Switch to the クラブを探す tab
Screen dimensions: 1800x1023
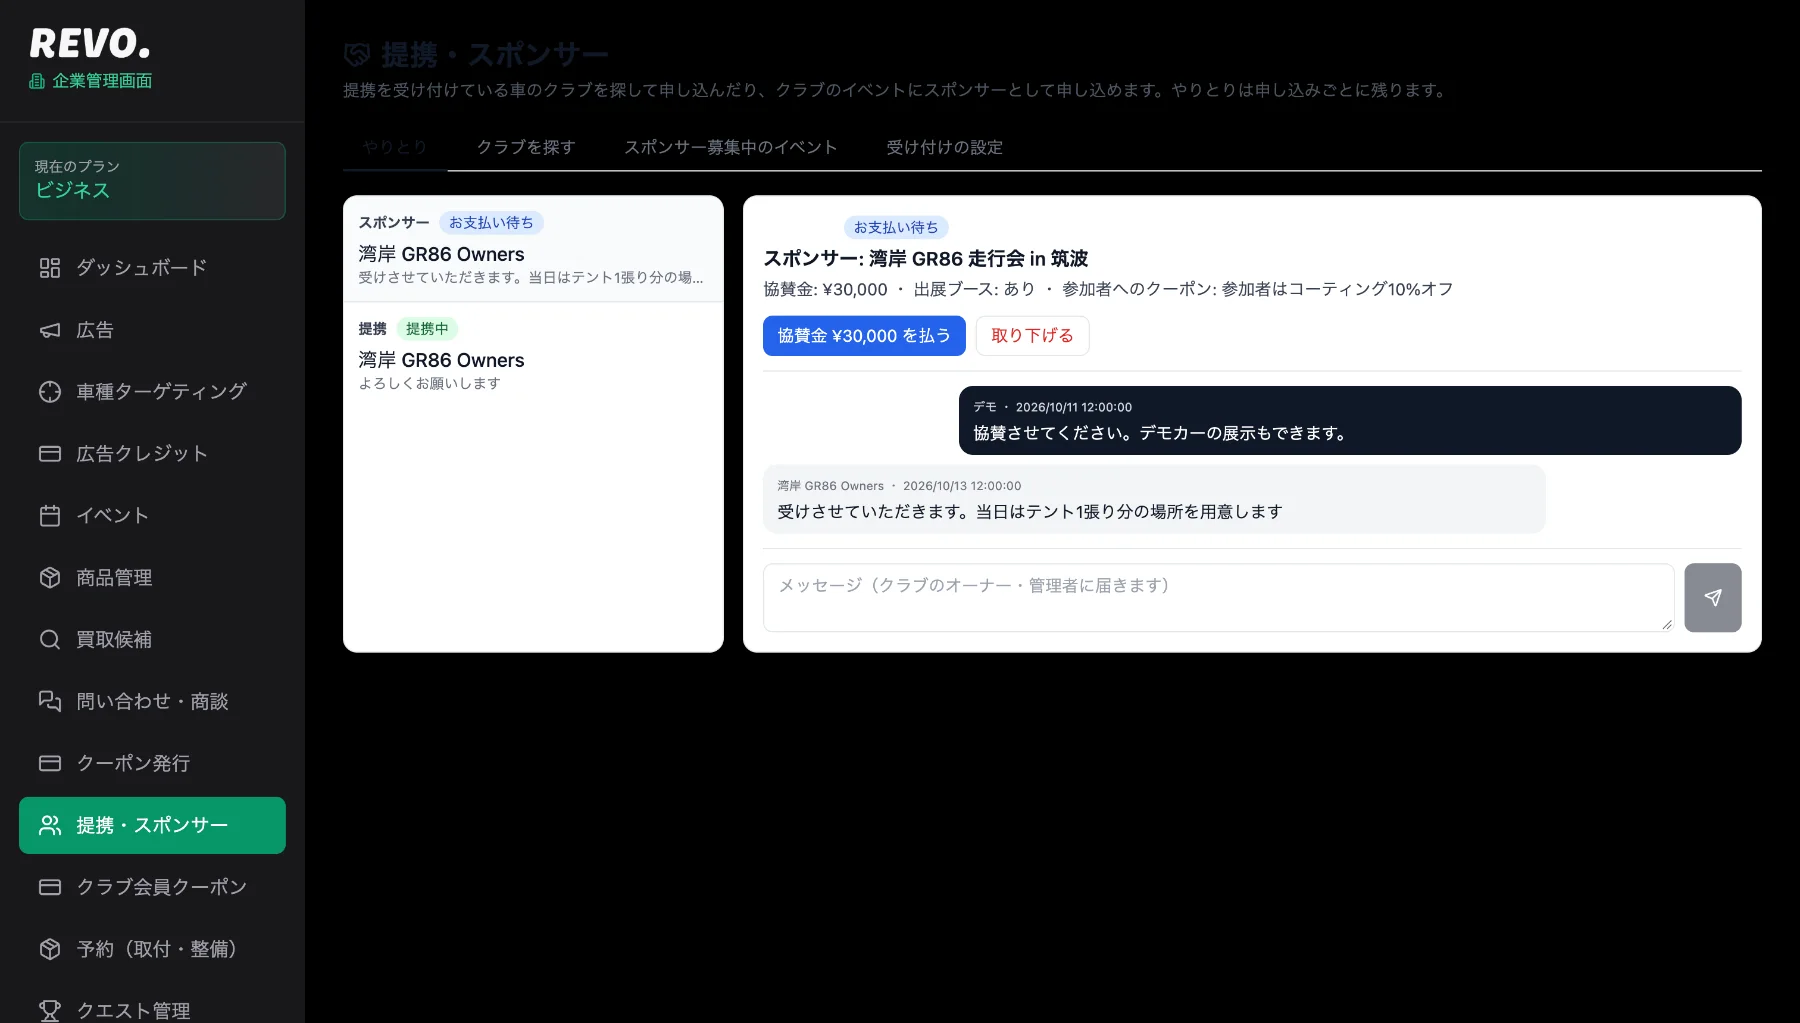[x=526, y=147]
